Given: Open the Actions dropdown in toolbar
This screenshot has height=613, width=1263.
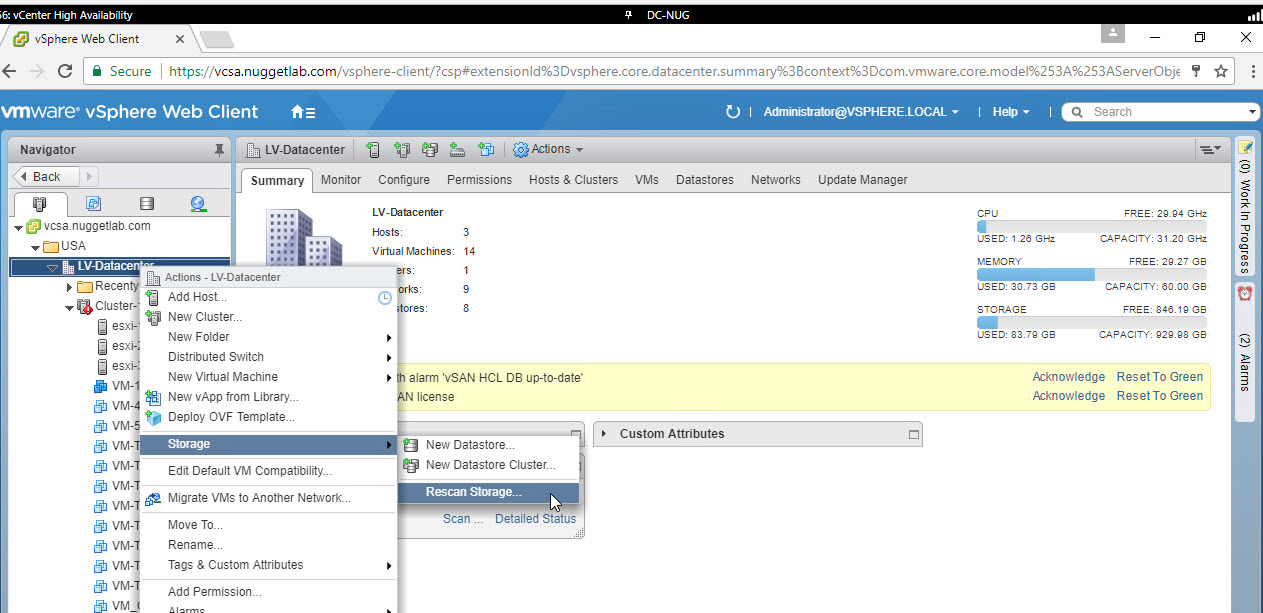Looking at the screenshot, I should coord(548,150).
